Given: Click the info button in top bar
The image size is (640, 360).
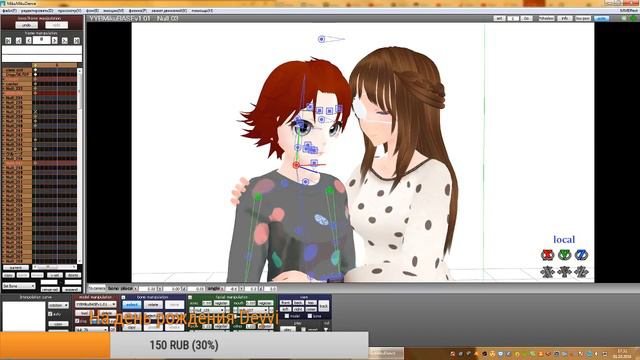Looking at the screenshot, I should coord(565,18).
